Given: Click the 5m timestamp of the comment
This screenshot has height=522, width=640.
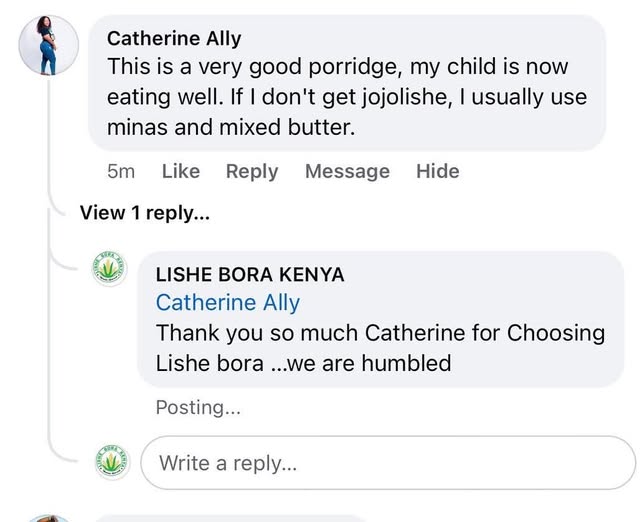Looking at the screenshot, I should pyautogui.click(x=120, y=171).
